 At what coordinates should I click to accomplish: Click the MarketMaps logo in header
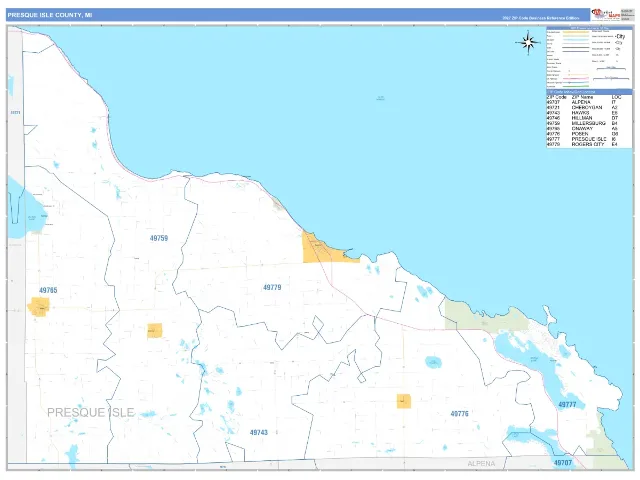click(x=606, y=15)
